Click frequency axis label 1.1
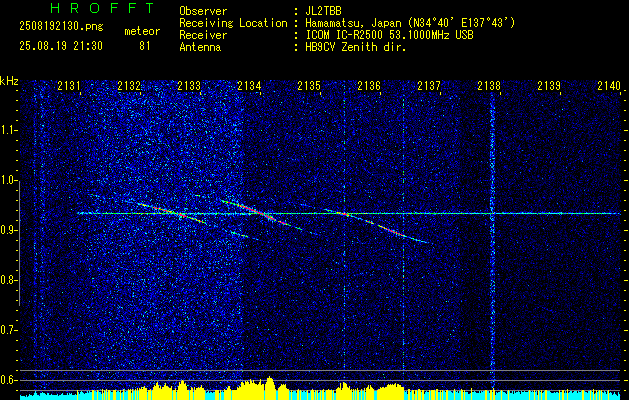Viewport: 629px width, 400px height. coord(9,130)
